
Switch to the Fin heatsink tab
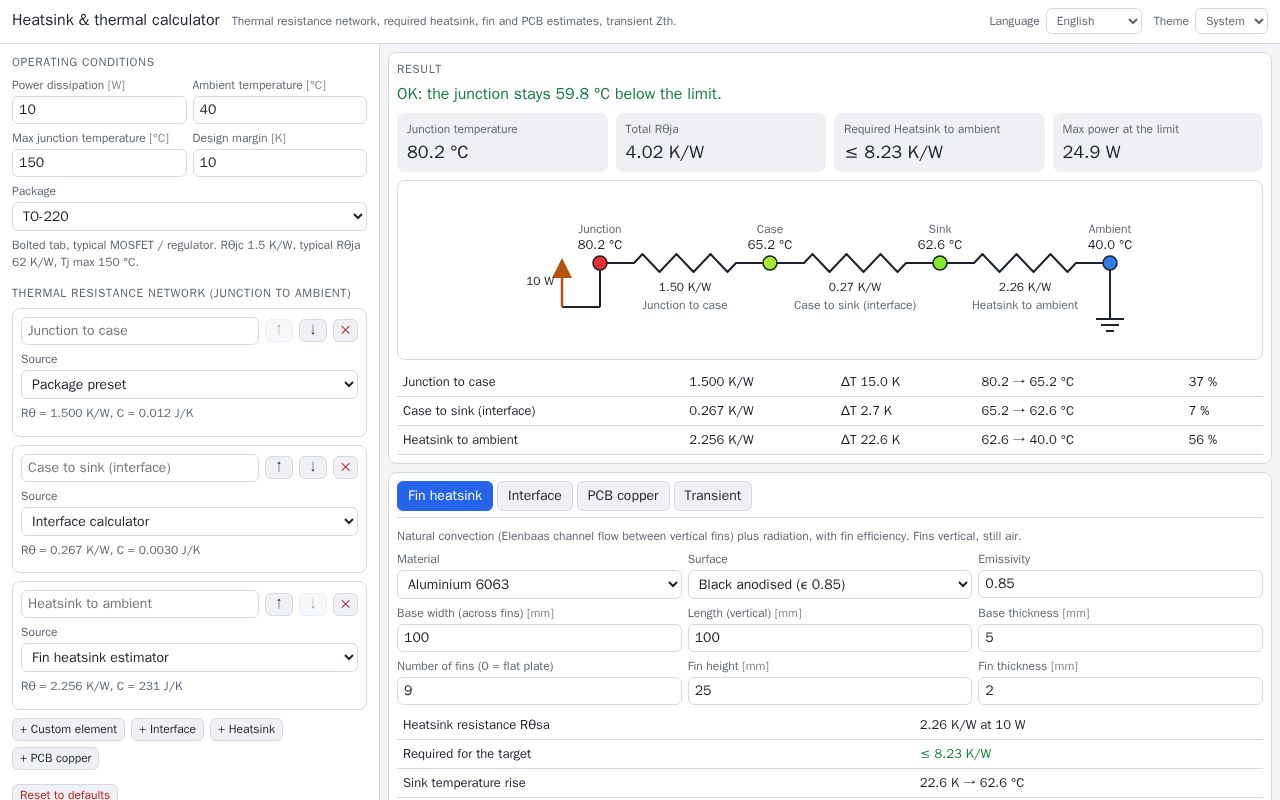445,496
